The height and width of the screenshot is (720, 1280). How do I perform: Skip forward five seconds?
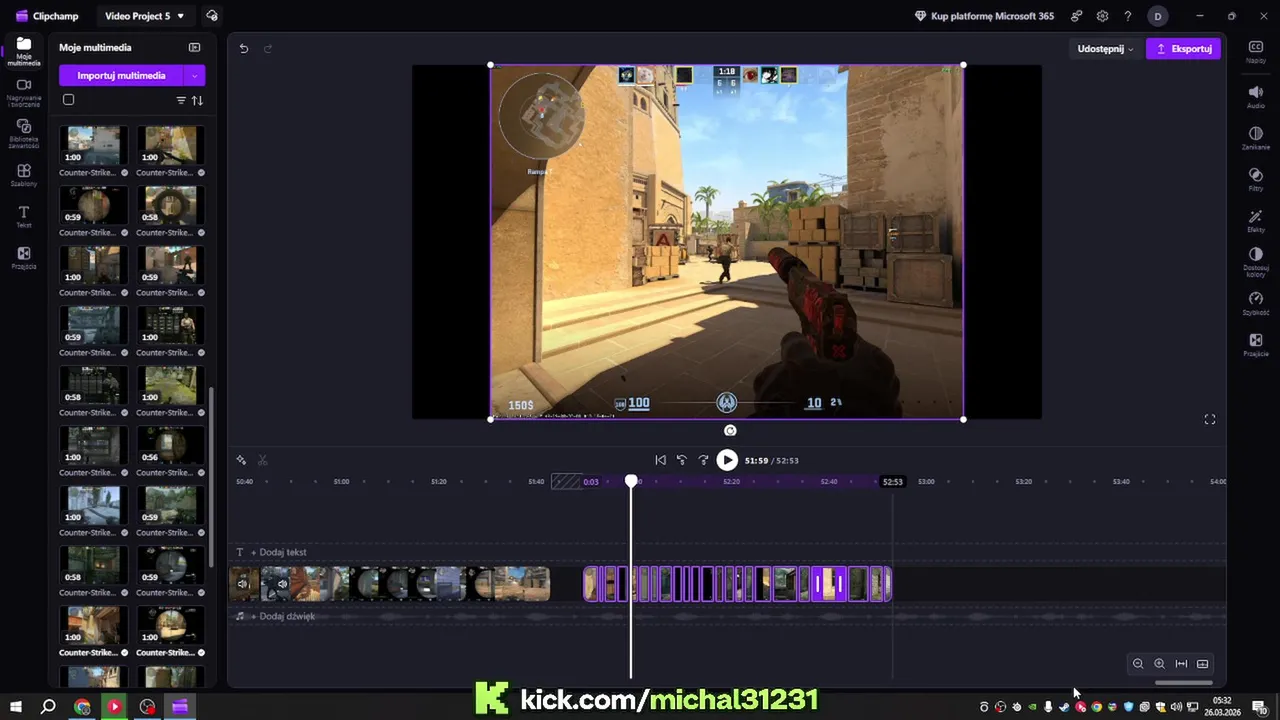(703, 460)
